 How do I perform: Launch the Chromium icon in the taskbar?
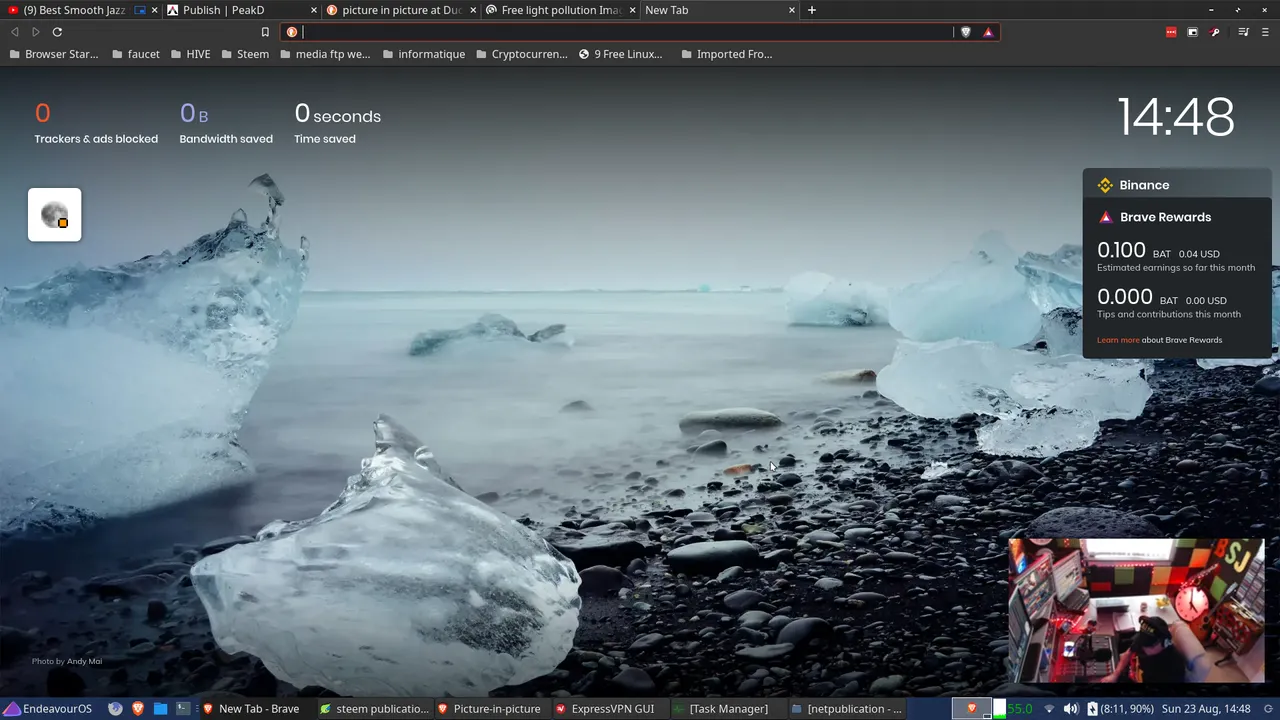(116, 709)
